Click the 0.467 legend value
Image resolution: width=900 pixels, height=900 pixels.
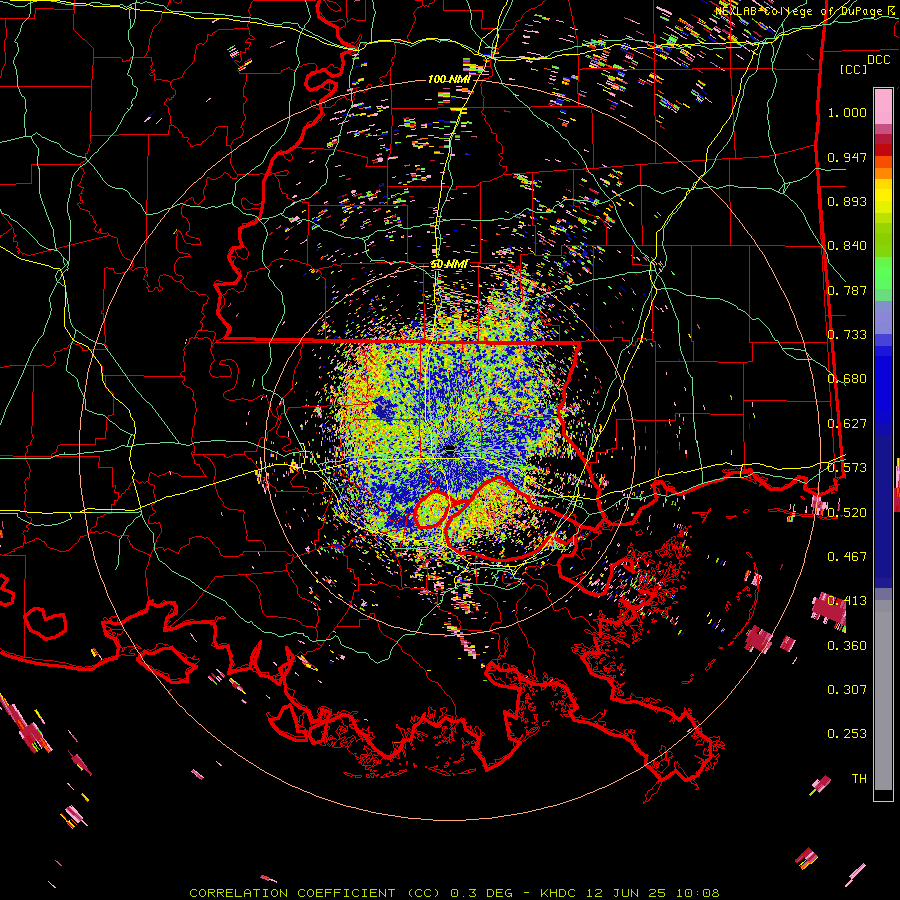point(847,557)
